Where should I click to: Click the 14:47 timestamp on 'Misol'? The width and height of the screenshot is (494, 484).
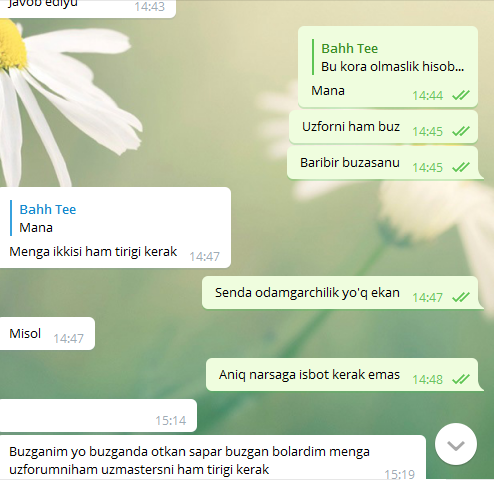[x=68, y=339]
